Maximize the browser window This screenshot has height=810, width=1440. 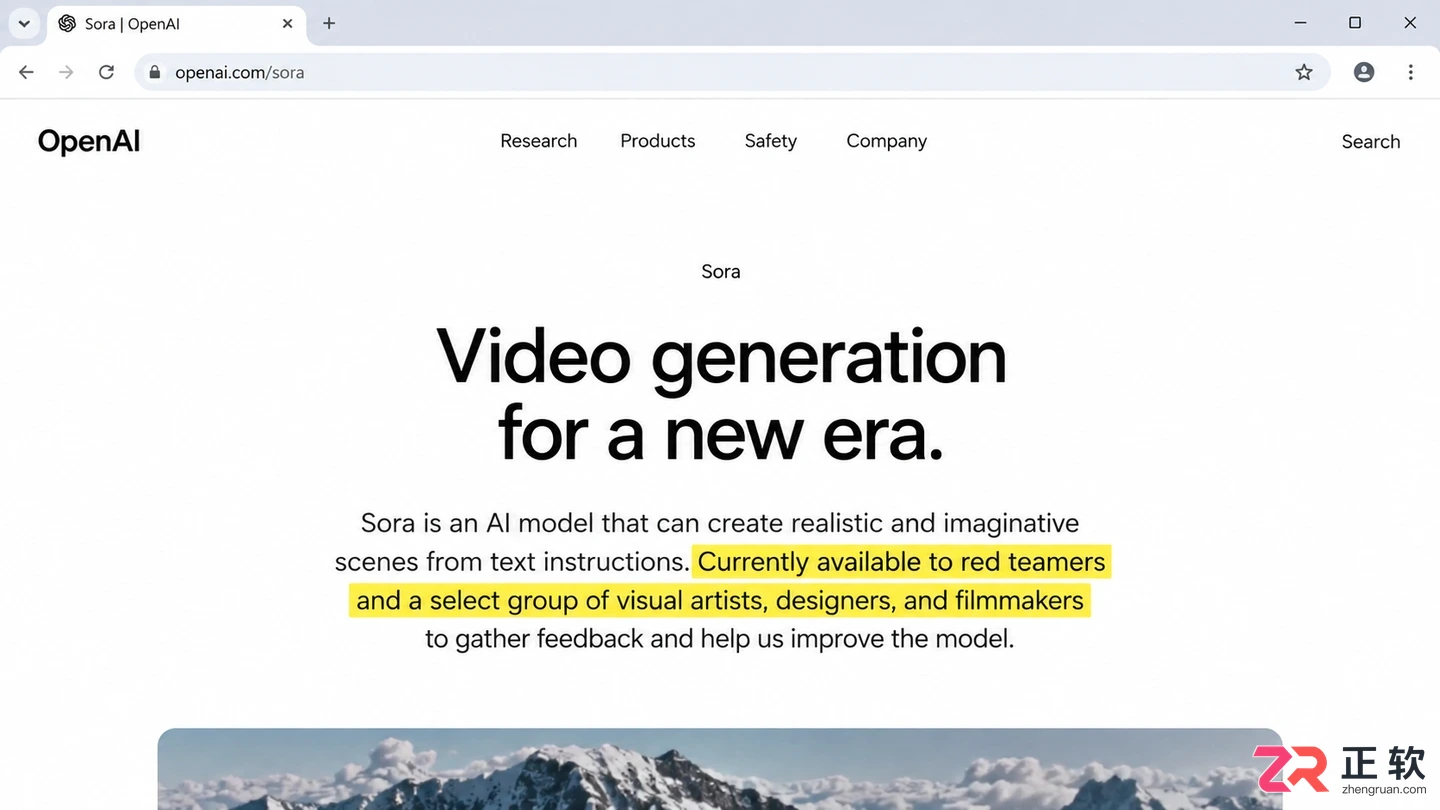pos(1355,23)
